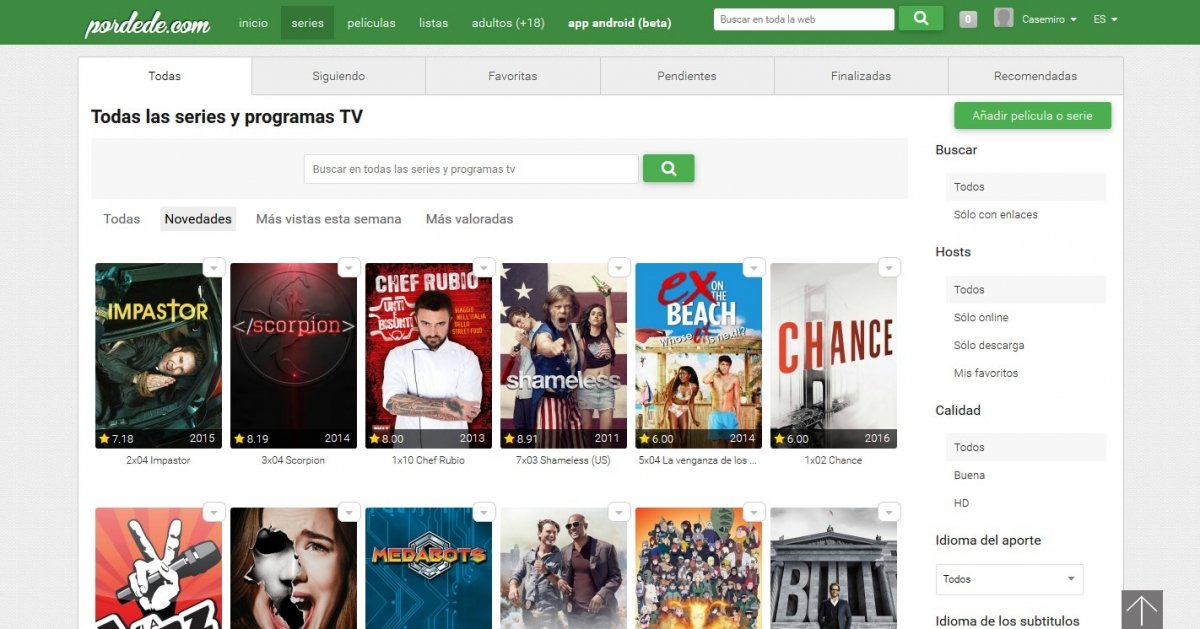Open listas navigation item
1200x629 pixels.
pyautogui.click(x=433, y=22)
